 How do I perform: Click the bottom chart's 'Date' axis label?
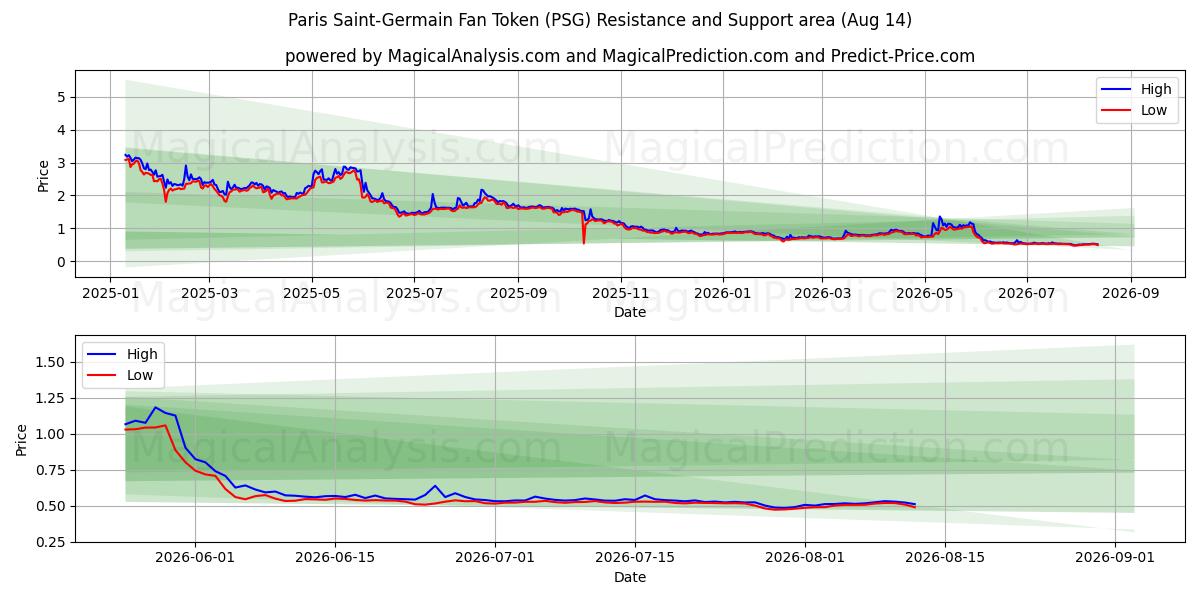point(630,577)
